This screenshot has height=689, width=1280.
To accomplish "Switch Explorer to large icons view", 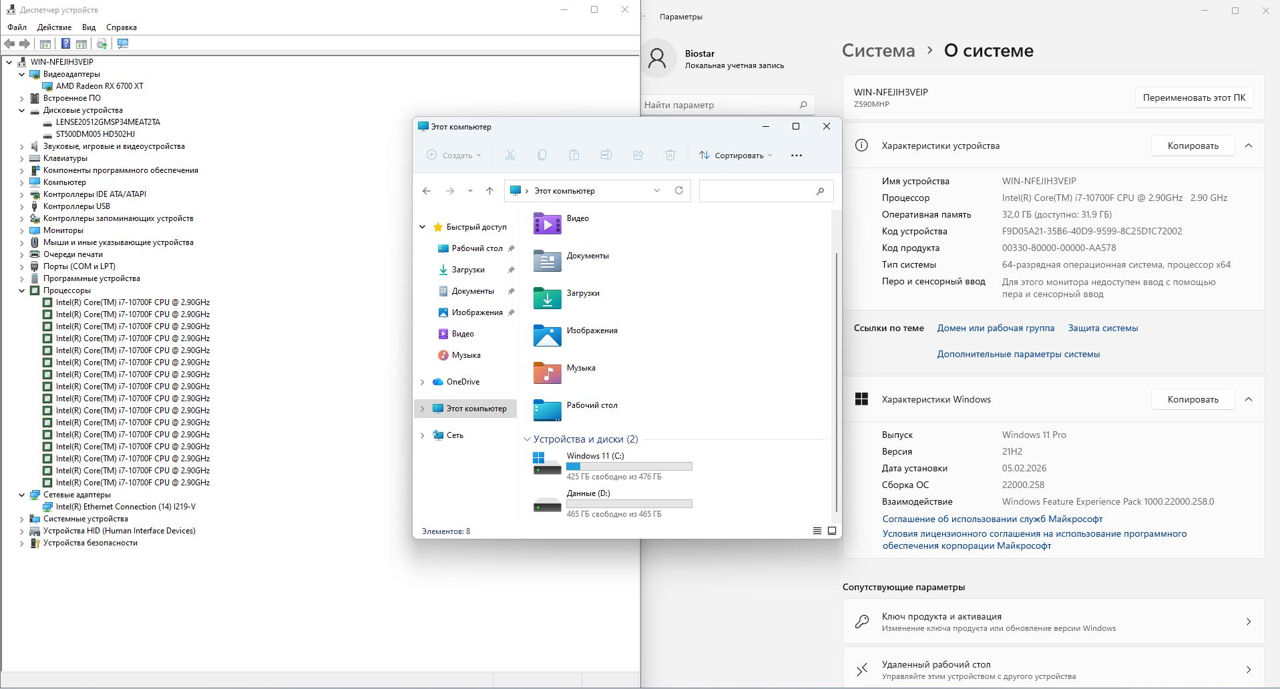I will click(831, 531).
